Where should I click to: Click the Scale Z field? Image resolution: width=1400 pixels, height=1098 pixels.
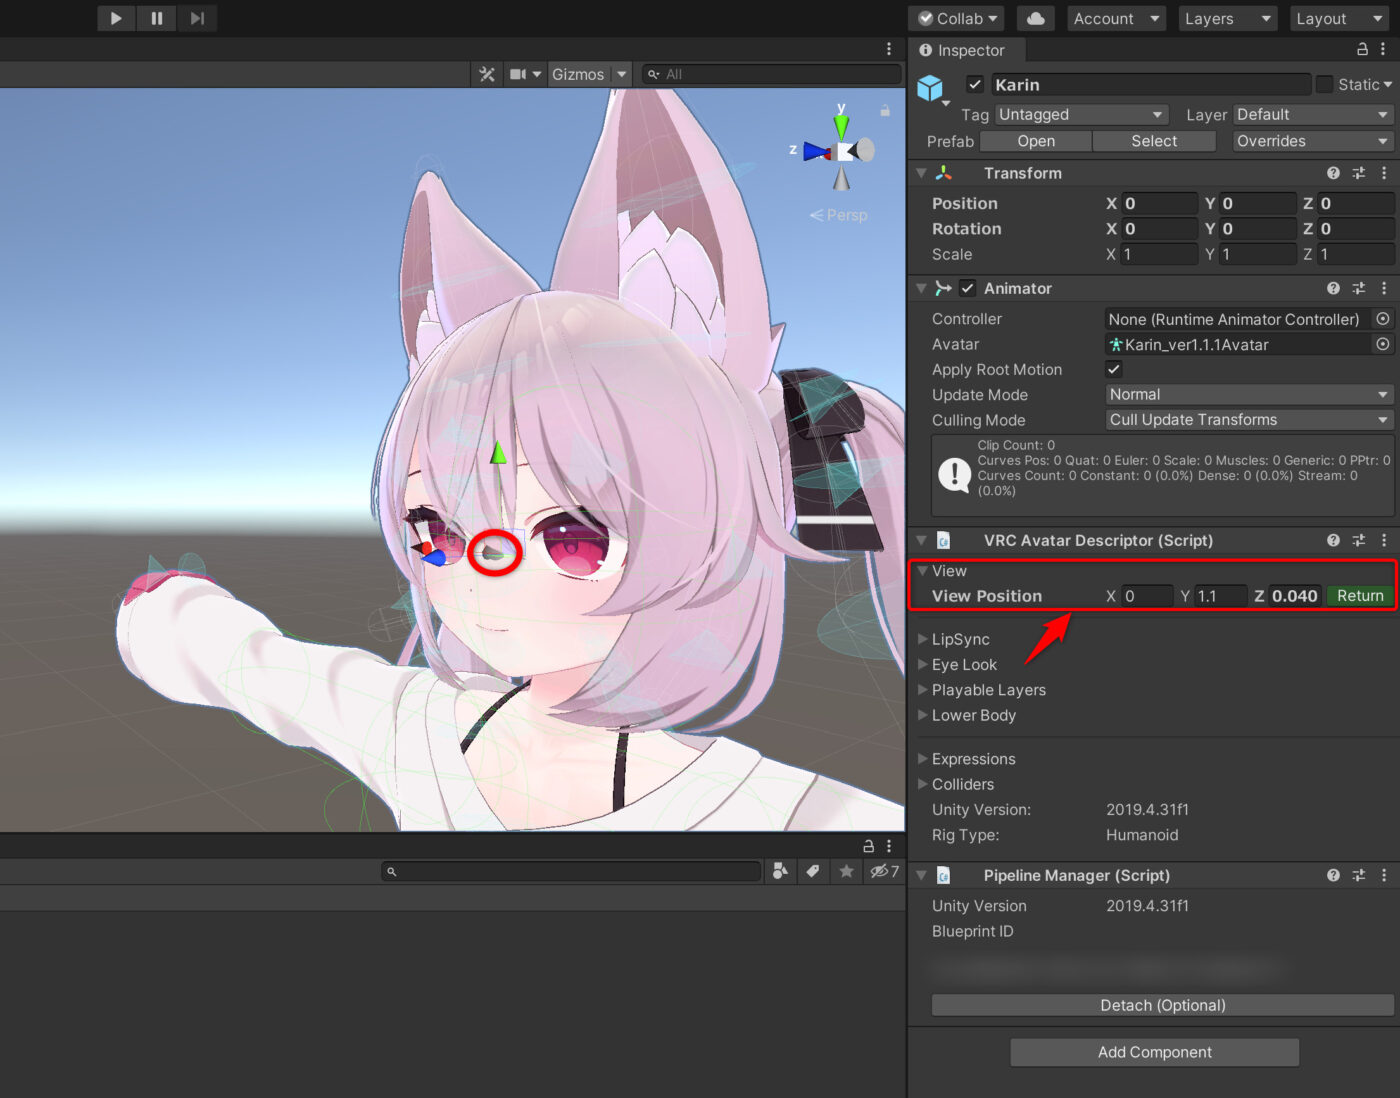click(x=1355, y=255)
